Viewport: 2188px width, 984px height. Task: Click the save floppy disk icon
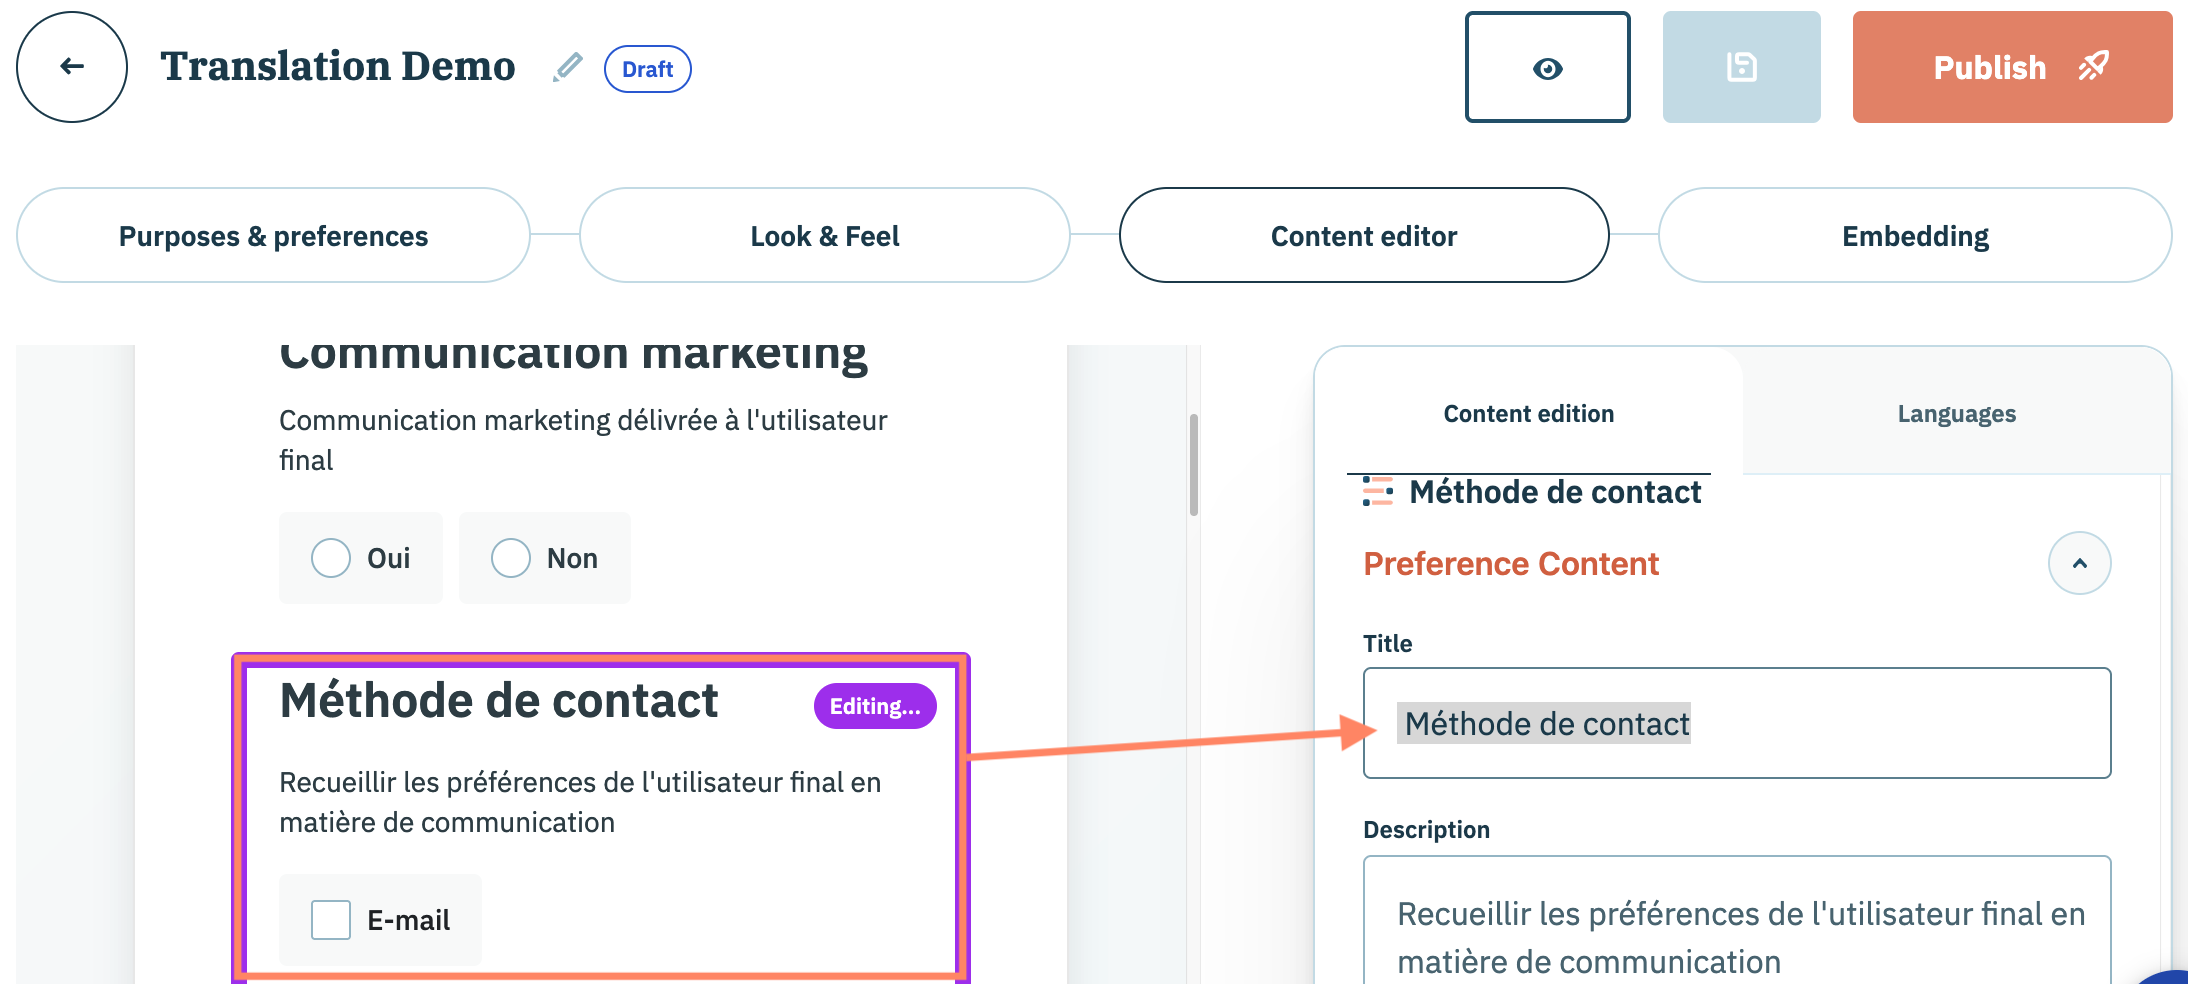1741,68
